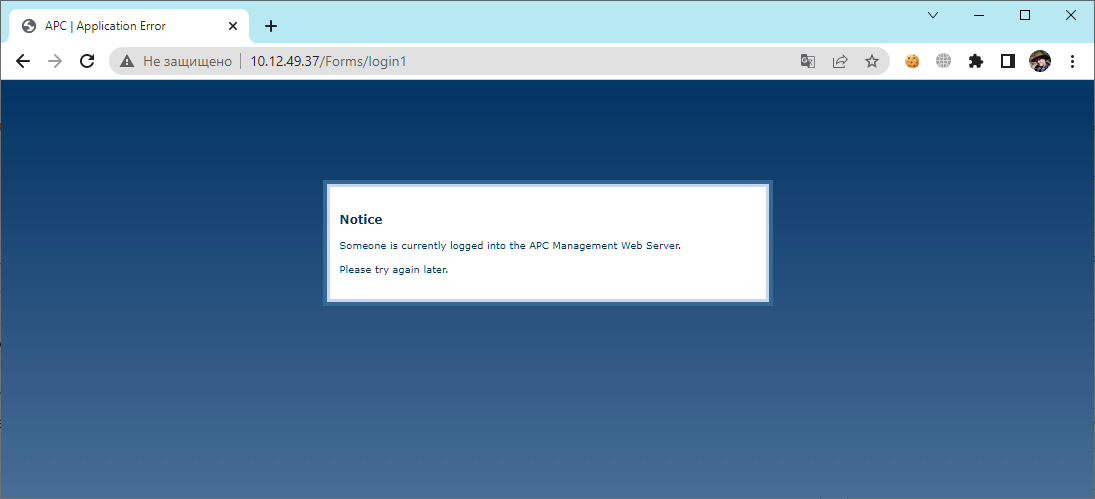Select the APC | Application Error tab
Viewport: 1095px width, 499px height.
tap(129, 26)
